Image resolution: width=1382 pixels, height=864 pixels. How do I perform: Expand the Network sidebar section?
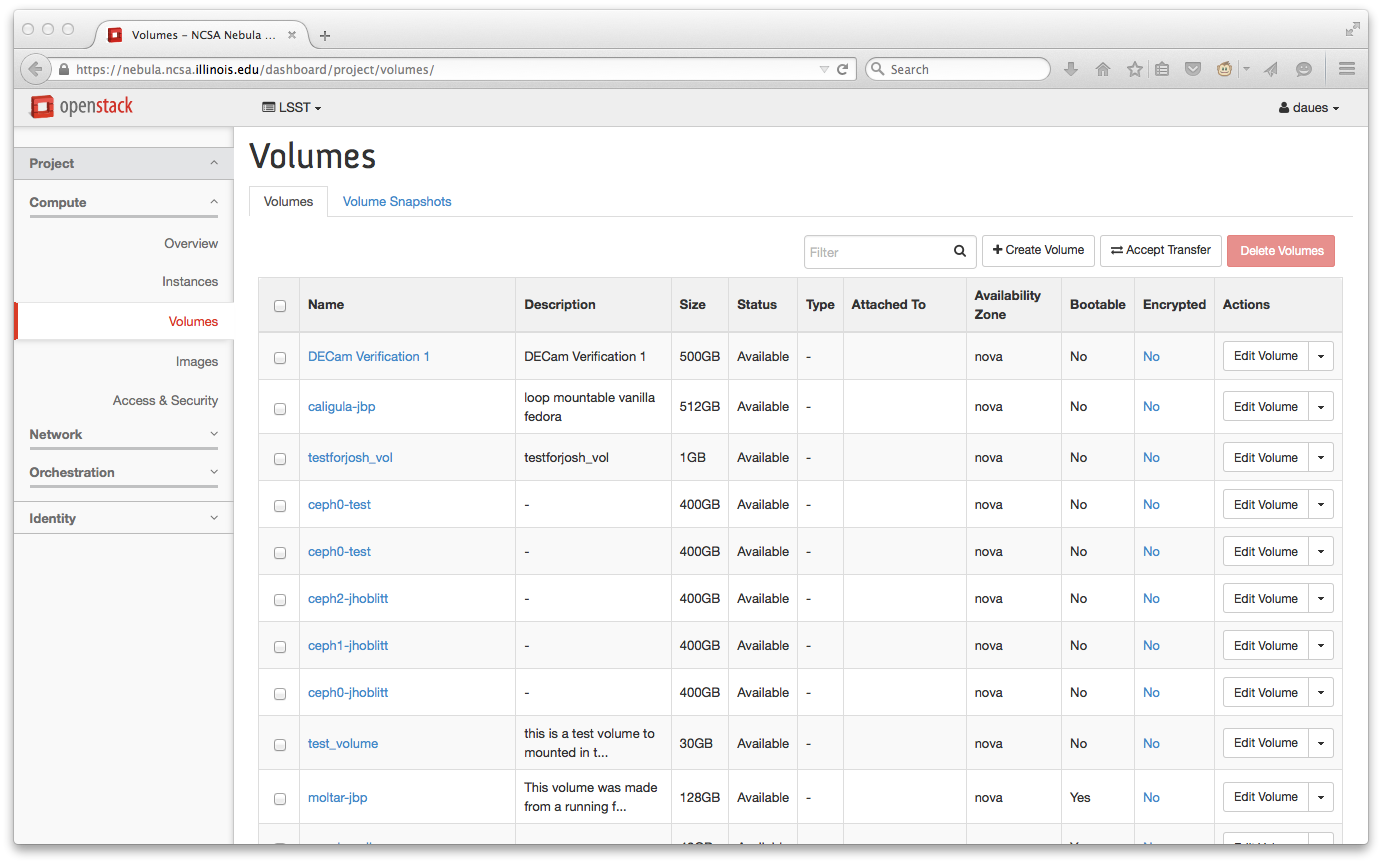point(124,434)
